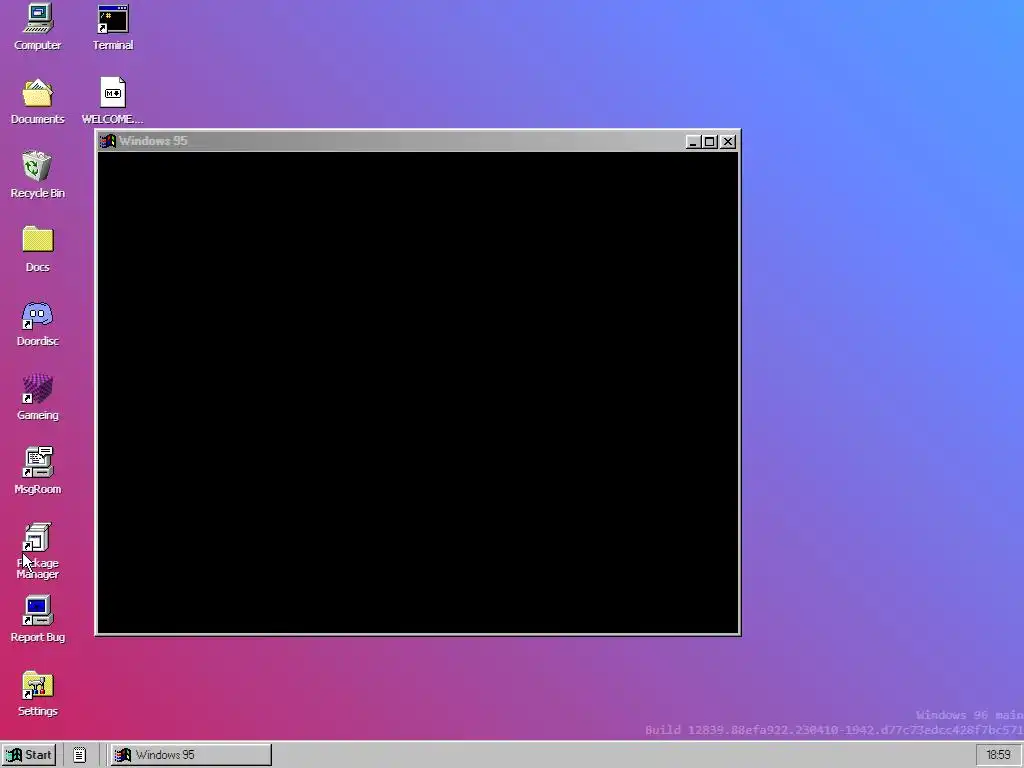Close the Windows 95 window

728,142
